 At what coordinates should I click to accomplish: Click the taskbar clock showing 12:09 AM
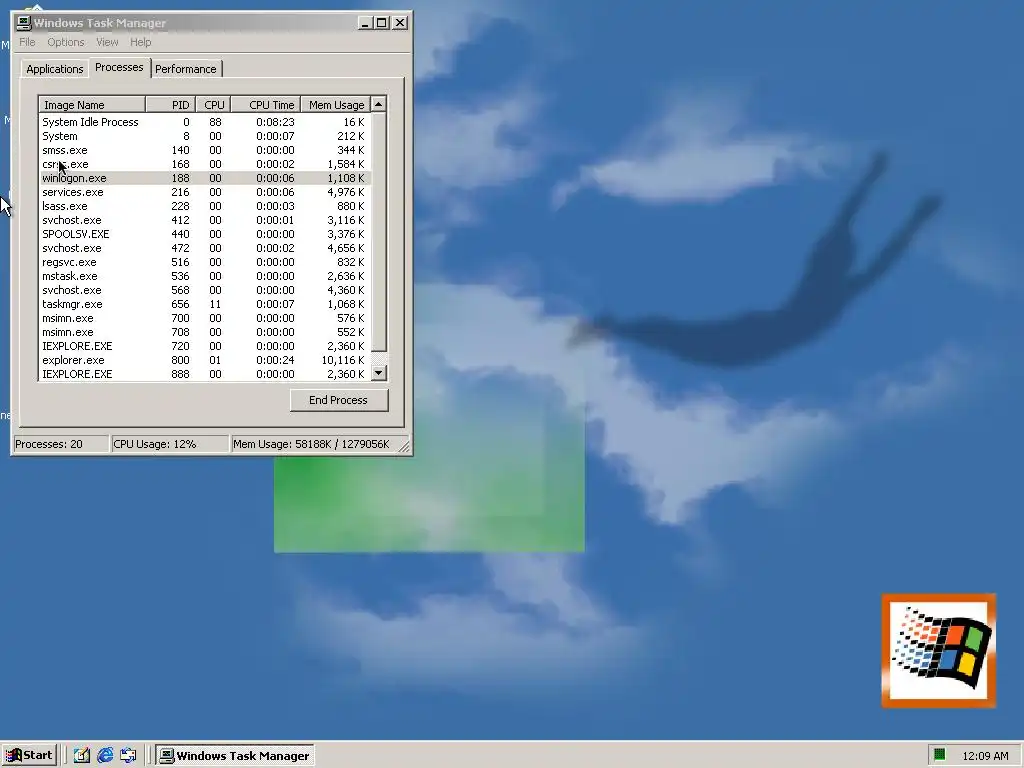point(985,756)
